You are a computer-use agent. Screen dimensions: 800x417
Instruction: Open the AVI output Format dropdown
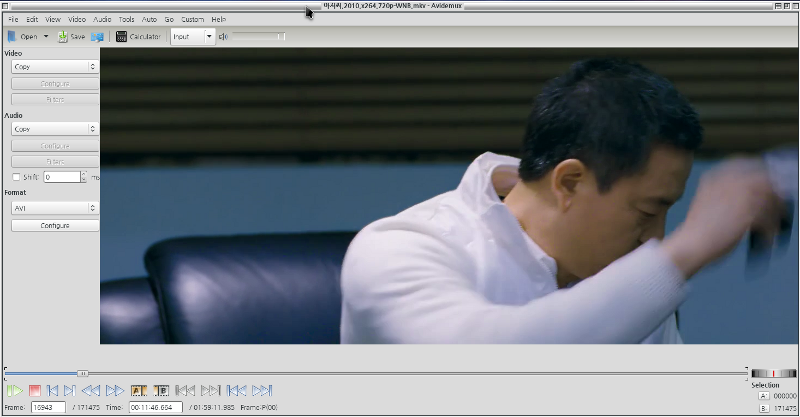coord(55,208)
